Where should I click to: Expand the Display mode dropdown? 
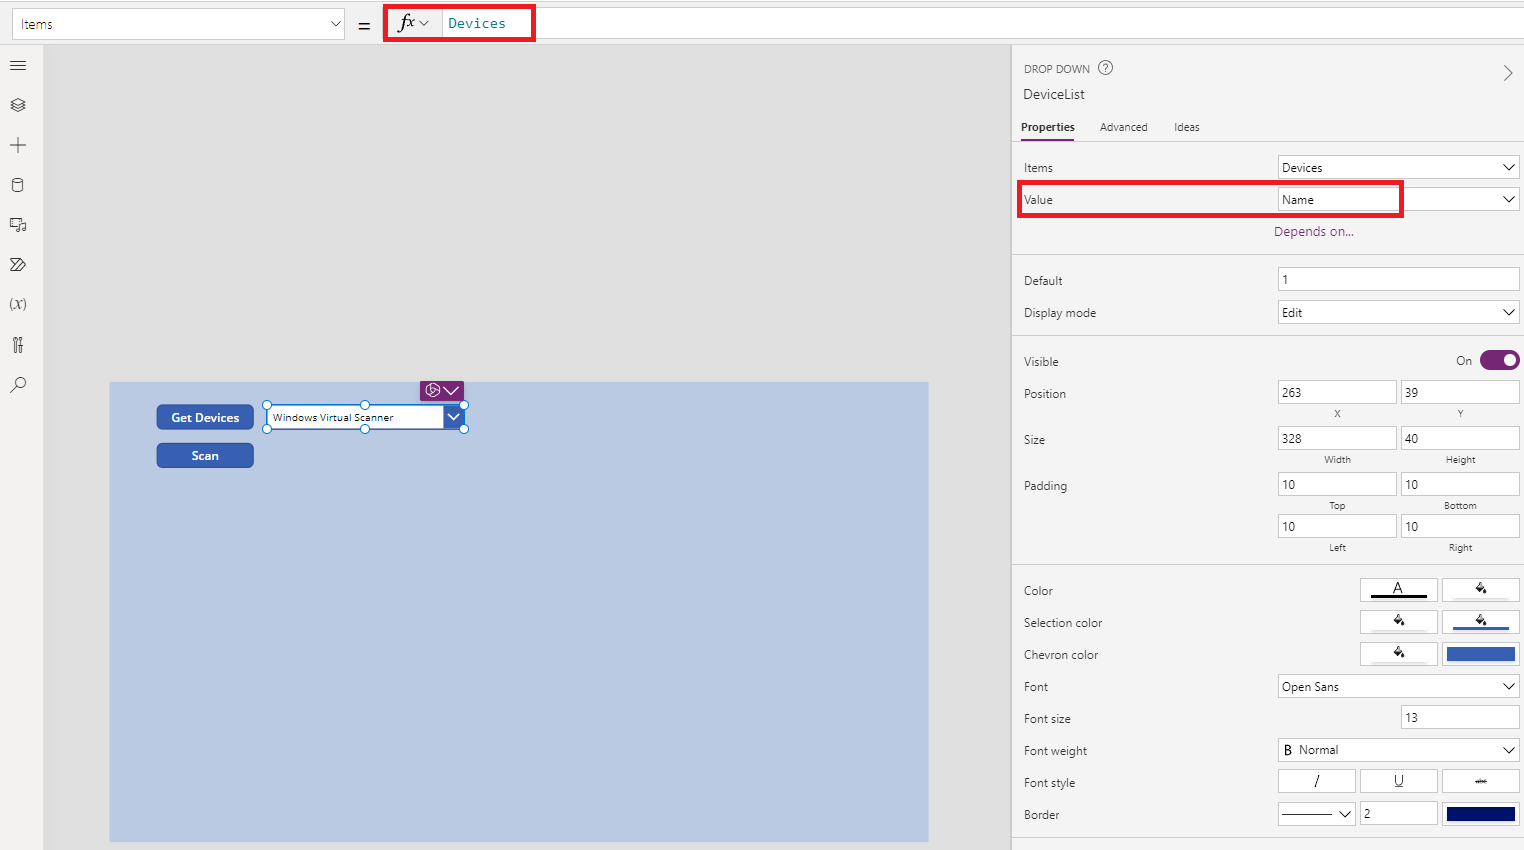1398,312
